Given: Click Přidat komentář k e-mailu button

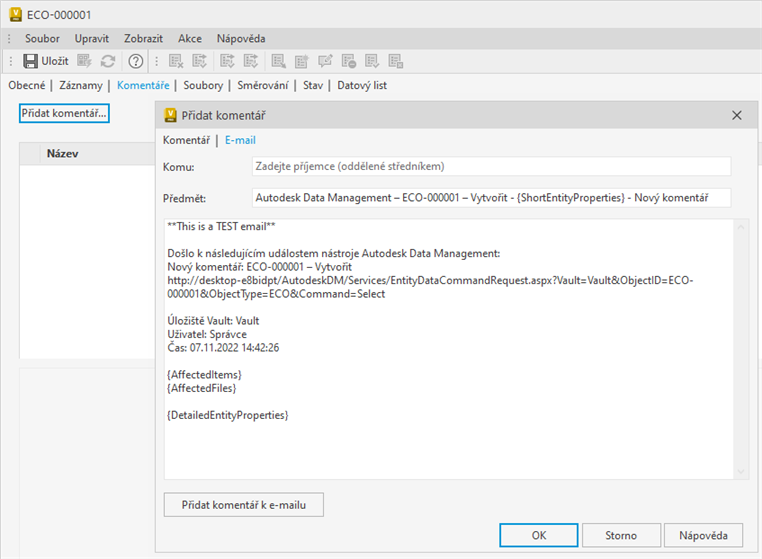Looking at the screenshot, I should pyautogui.click(x=243, y=505).
